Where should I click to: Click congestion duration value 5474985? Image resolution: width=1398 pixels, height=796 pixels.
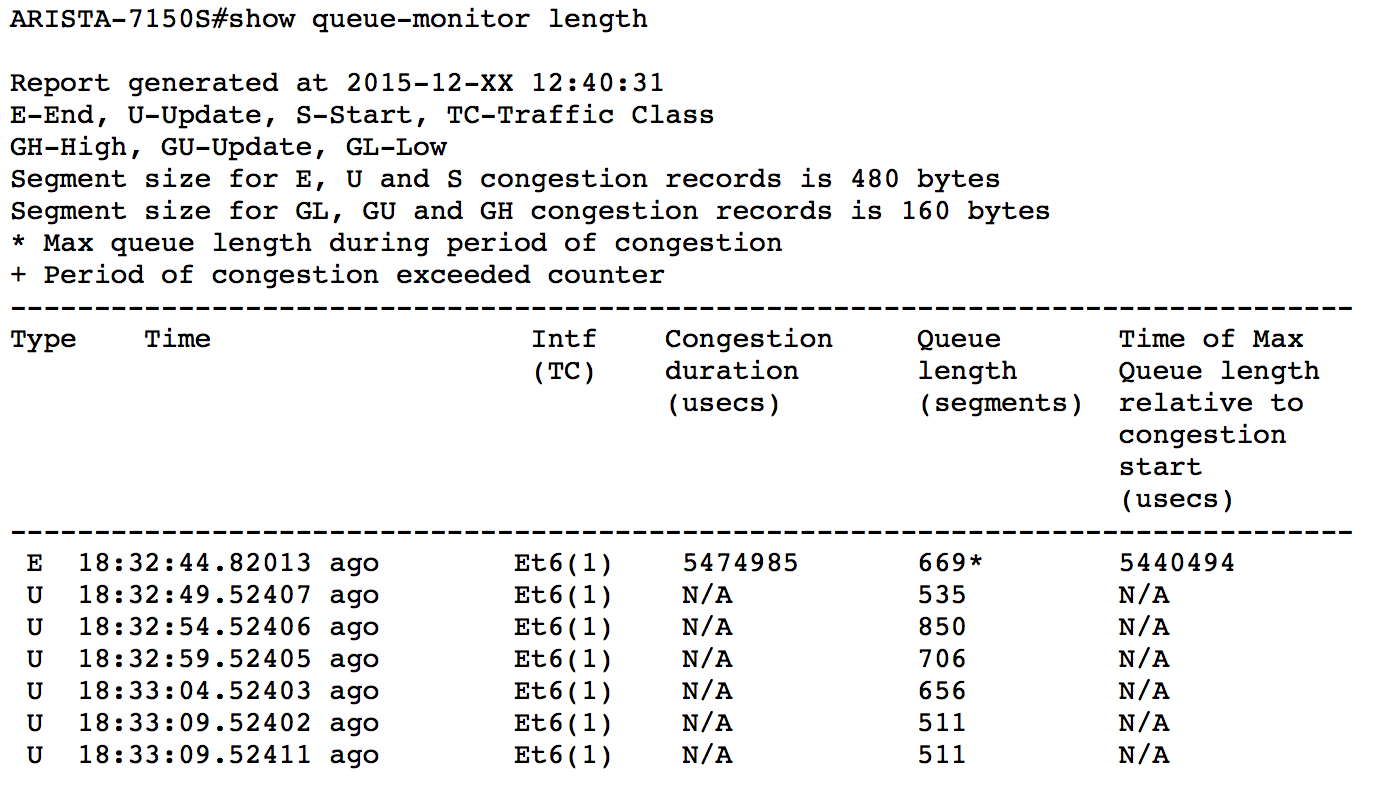coord(740,563)
